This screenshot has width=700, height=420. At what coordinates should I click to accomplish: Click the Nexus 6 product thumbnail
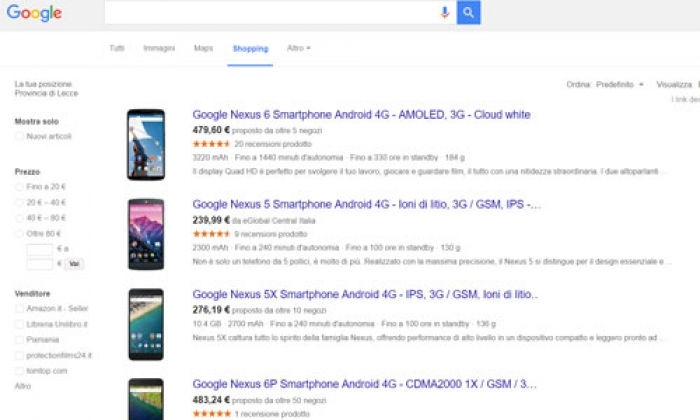[146, 145]
